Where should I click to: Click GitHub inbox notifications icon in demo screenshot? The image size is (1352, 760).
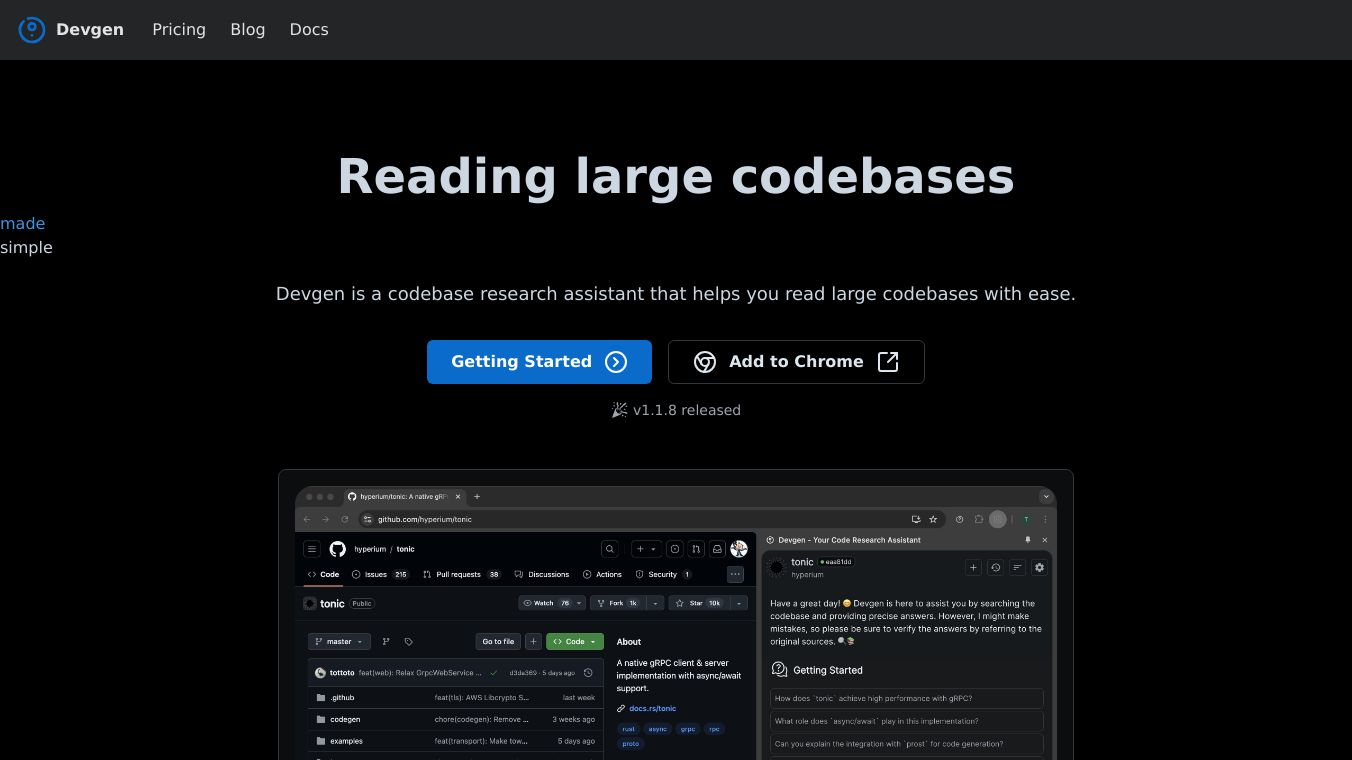(x=718, y=549)
